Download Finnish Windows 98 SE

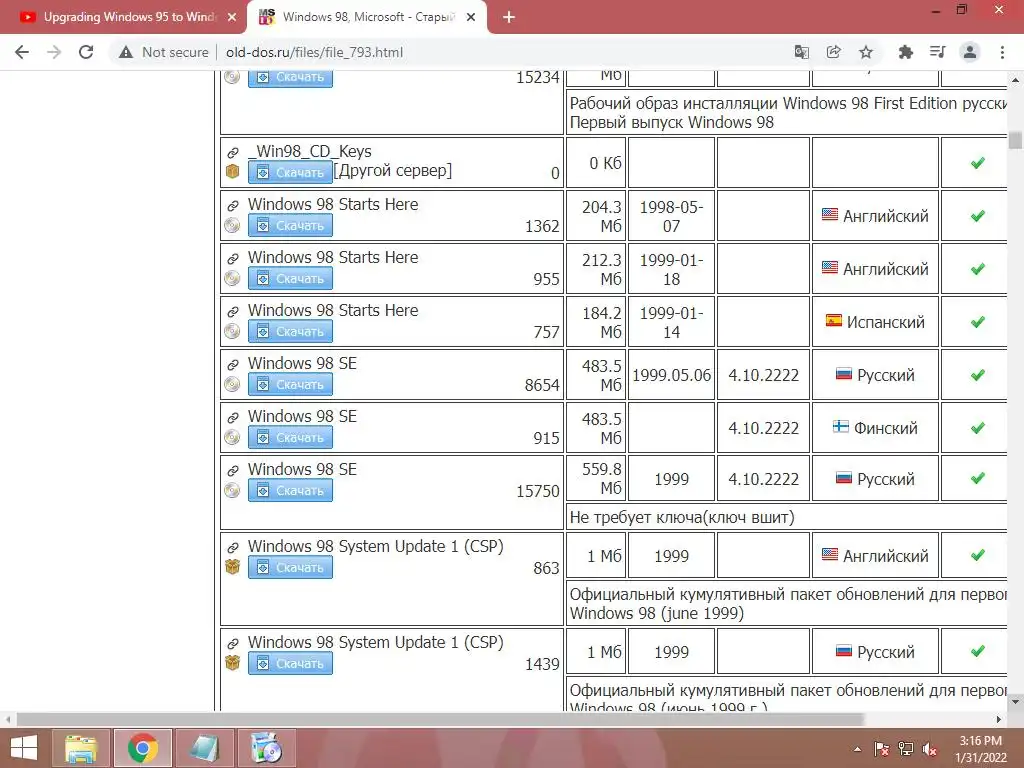[290, 437]
